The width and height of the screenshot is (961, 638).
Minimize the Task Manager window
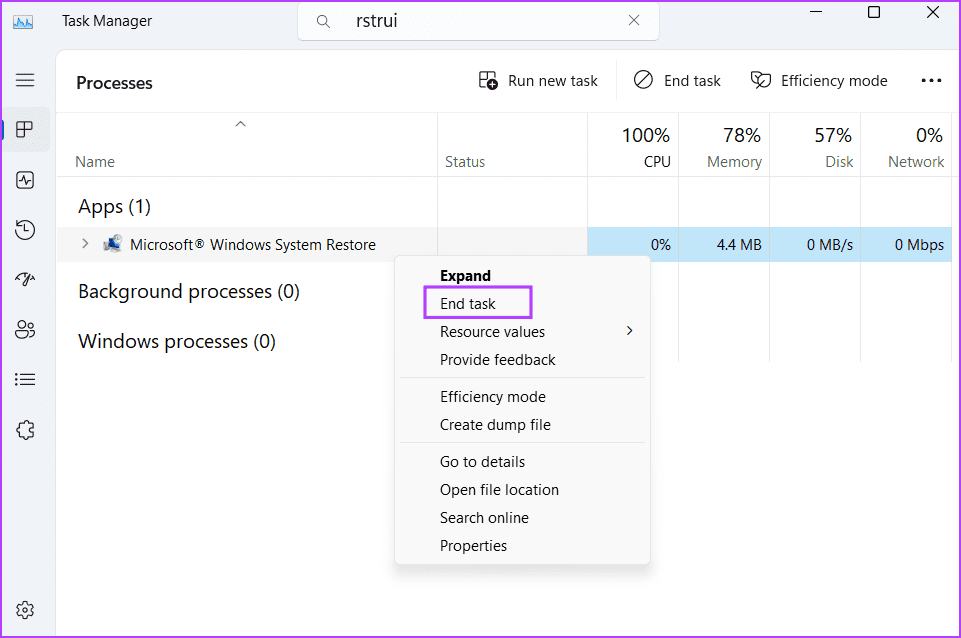pyautogui.click(x=816, y=12)
